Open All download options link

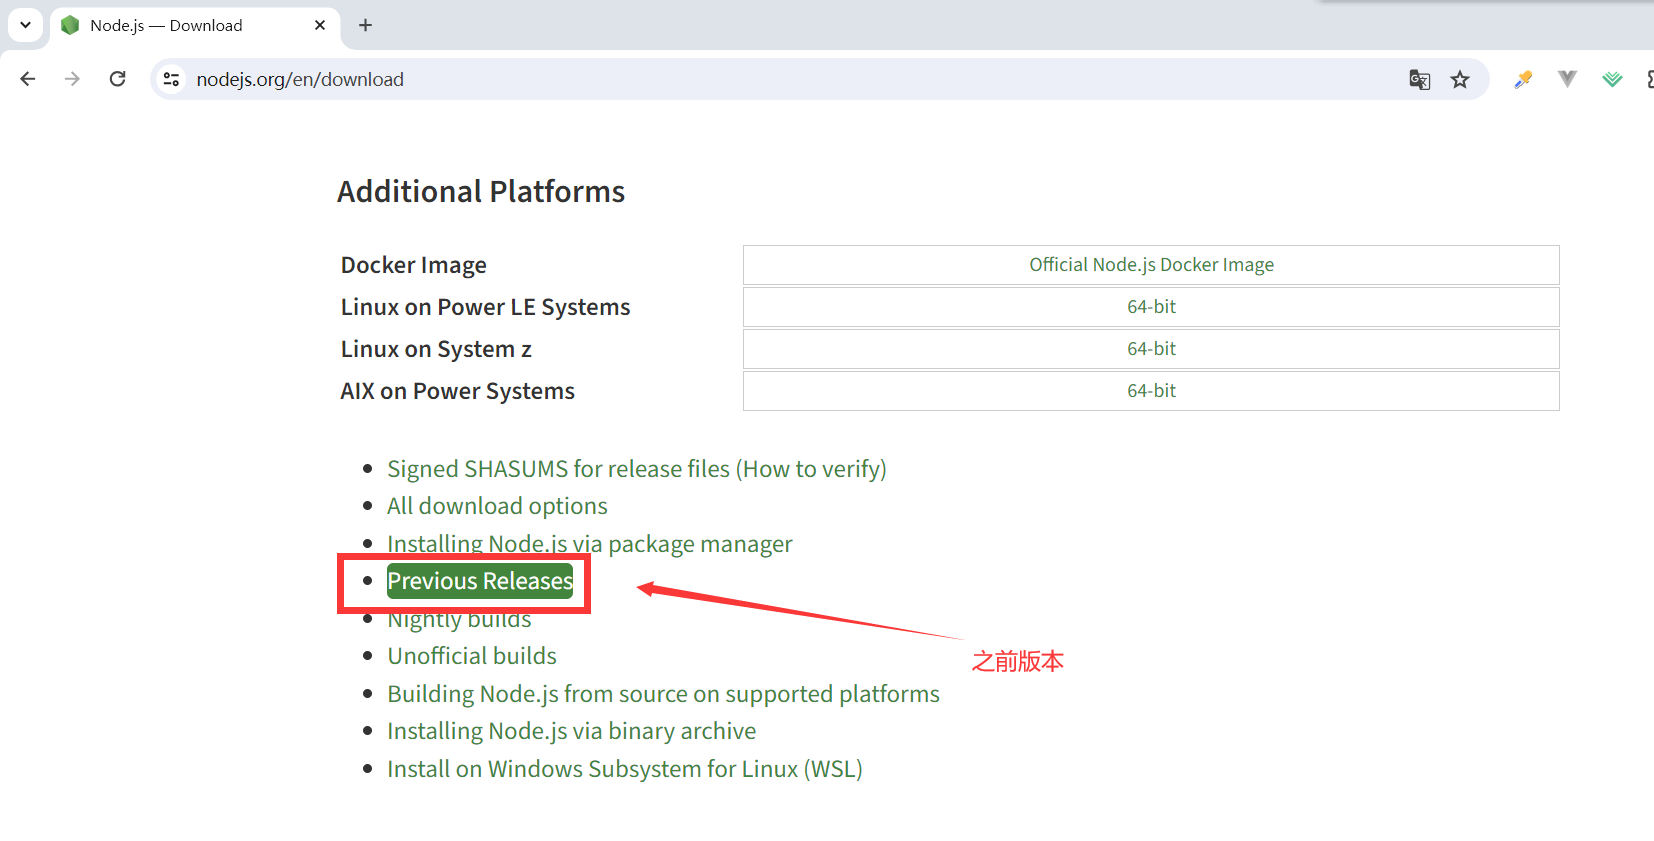[x=497, y=506]
